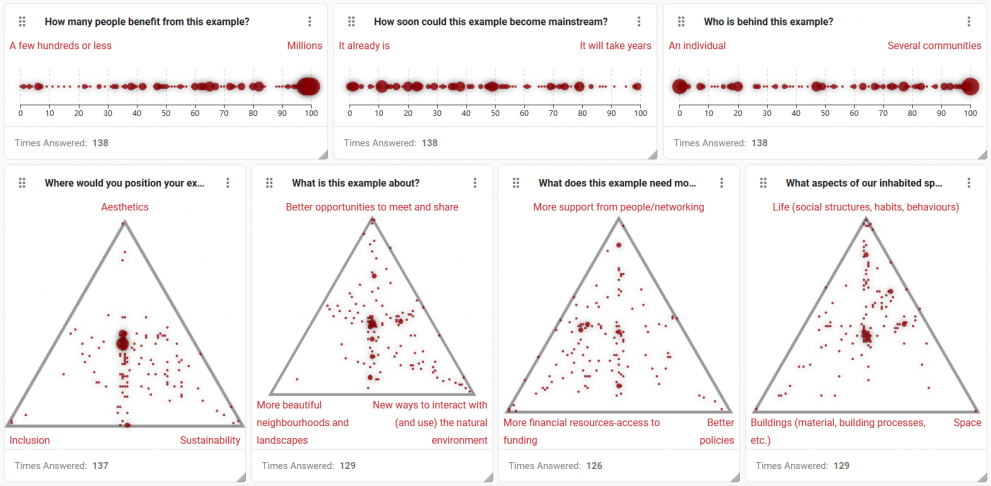991x486 pixels.
Task: Open three-dot menu on 'Who is behind this example' card
Action: click(968, 22)
